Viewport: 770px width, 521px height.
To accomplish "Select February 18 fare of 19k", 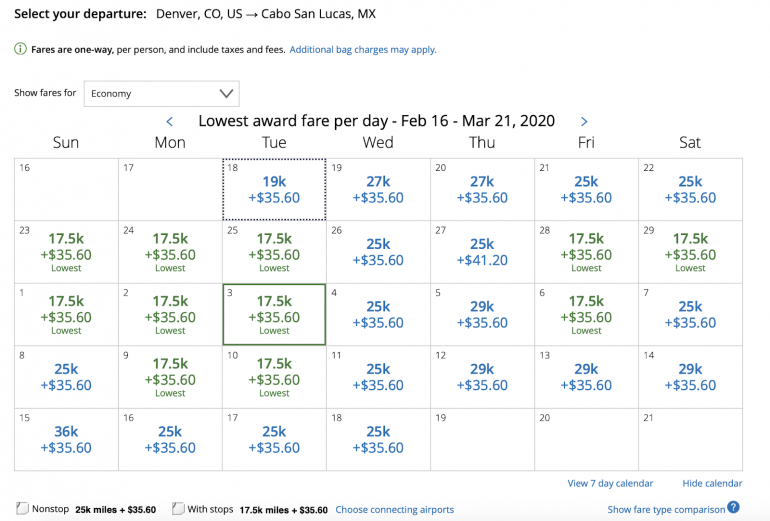I will tap(274, 189).
